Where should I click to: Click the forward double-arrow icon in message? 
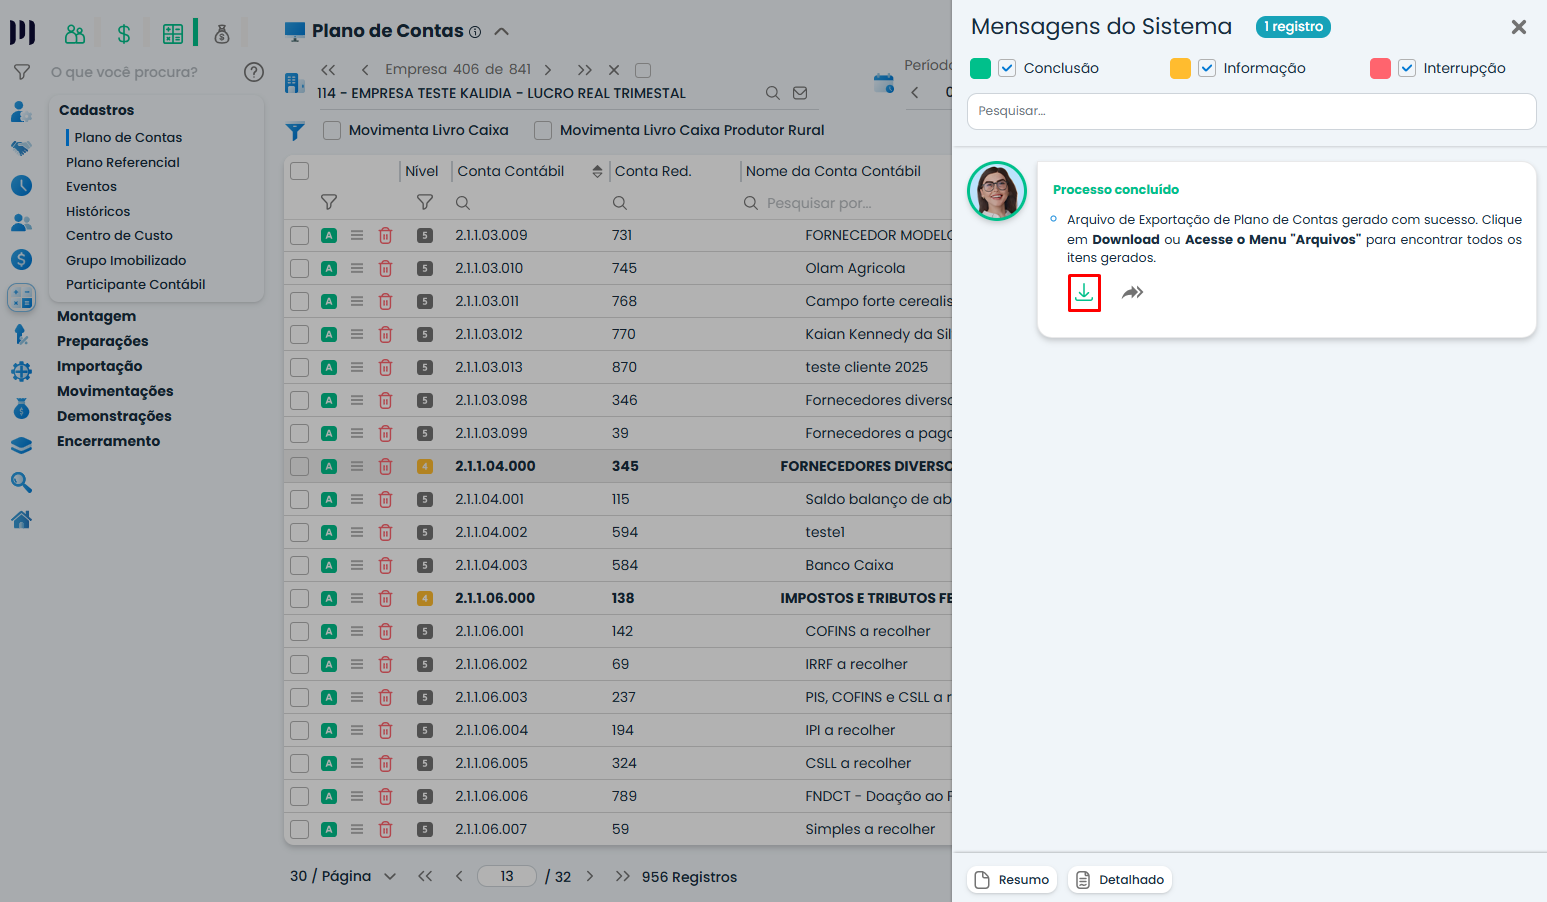pos(1132,293)
